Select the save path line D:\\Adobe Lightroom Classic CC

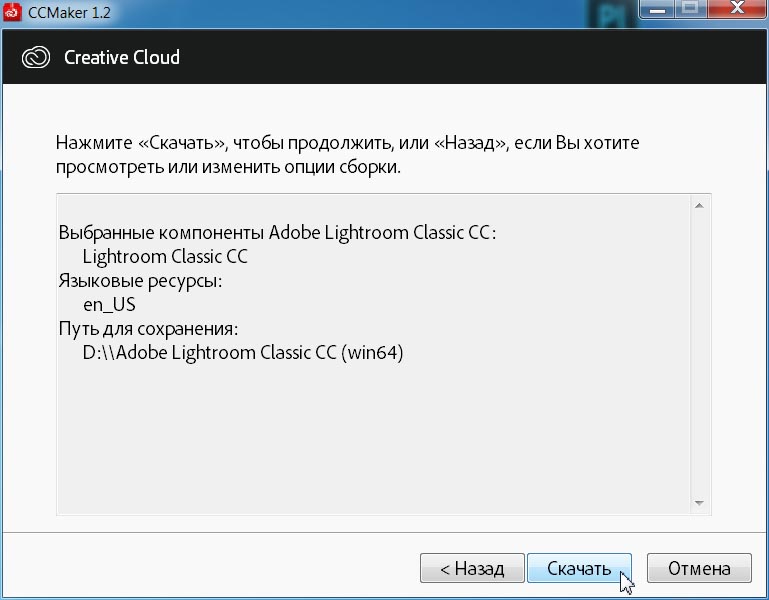[x=243, y=353]
